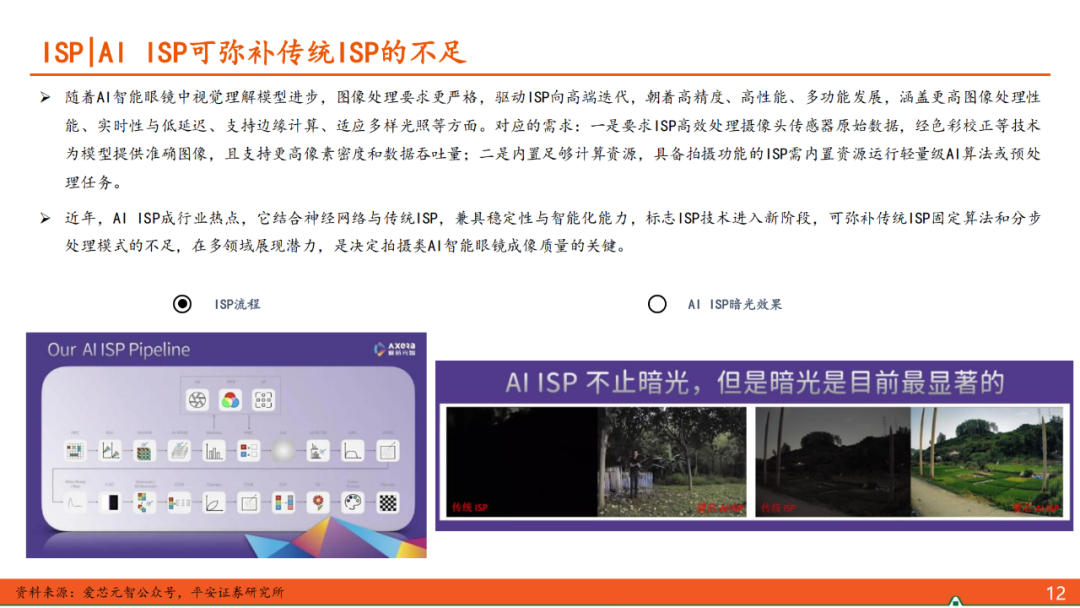Select the empty circle beside AI ISP暗光效果
1080x608 pixels.
[657, 304]
